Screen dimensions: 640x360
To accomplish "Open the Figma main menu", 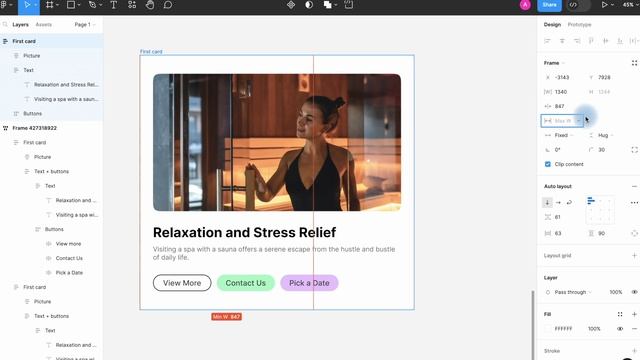I will (5, 5).
